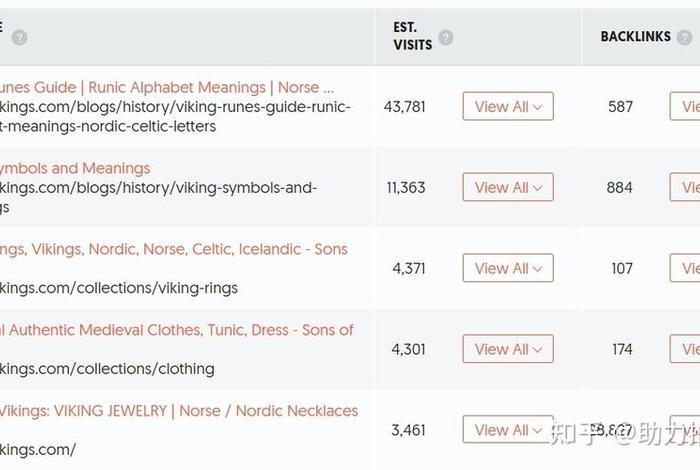
Task: Open backlinks View button for 107 row
Action: pyautogui.click(x=685, y=268)
